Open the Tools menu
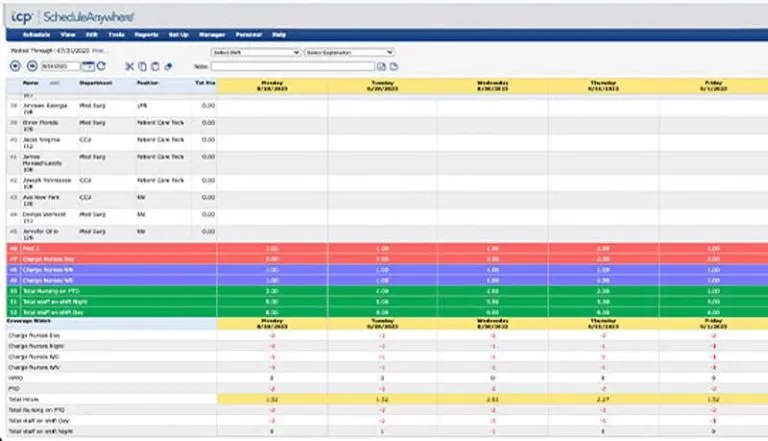 coord(116,35)
